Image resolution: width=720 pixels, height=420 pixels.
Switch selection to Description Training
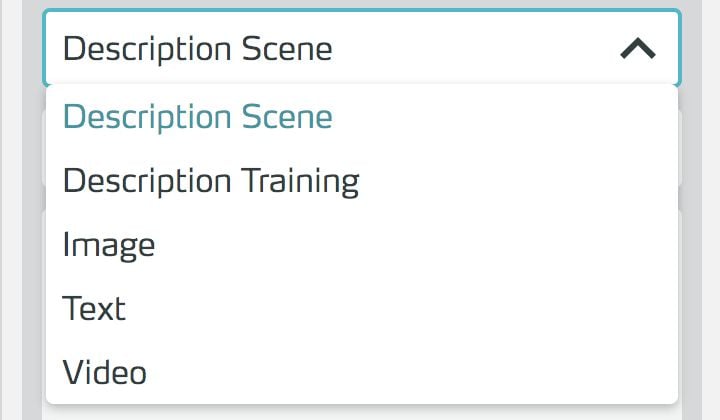[211, 181]
